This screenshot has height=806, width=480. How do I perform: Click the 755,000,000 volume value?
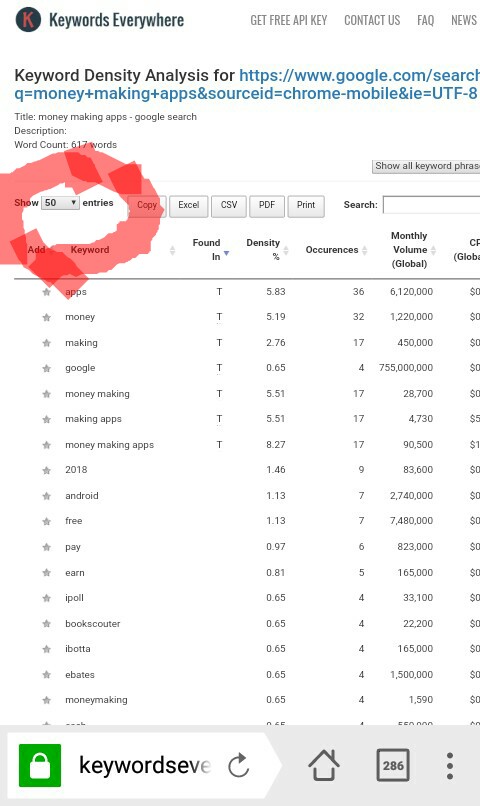(406, 368)
